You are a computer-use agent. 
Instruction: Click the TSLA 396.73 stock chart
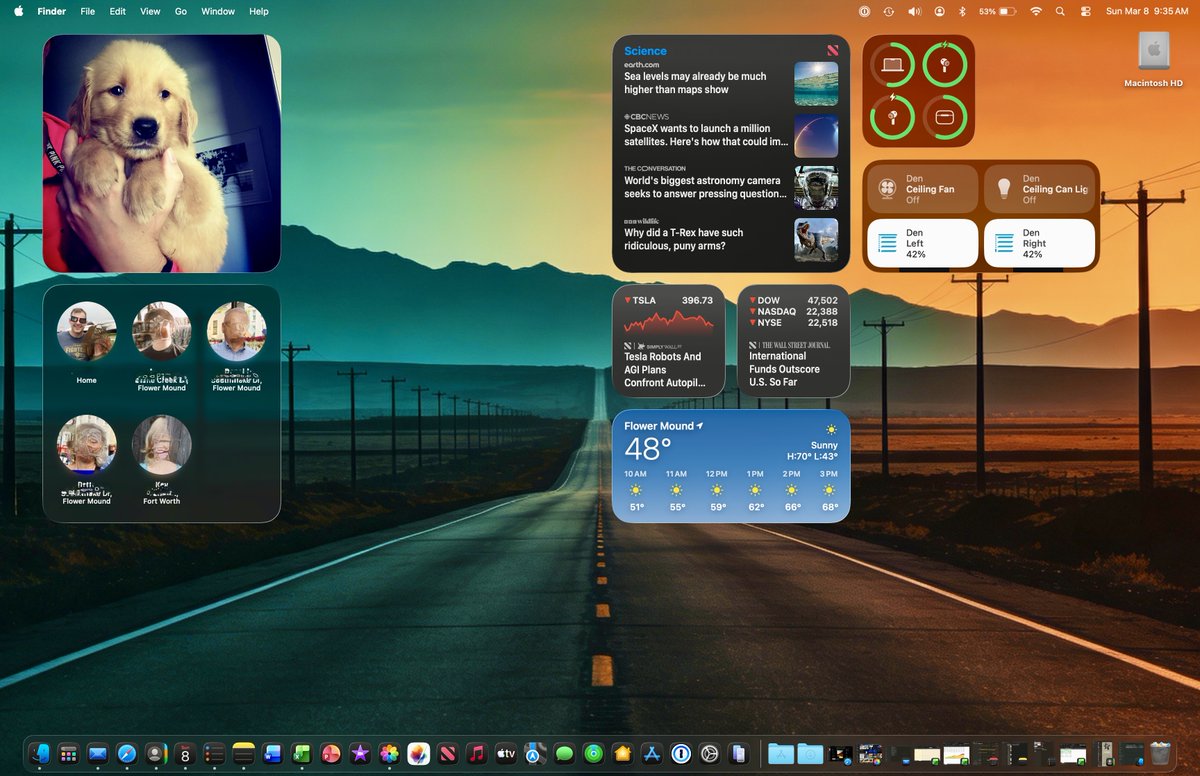[x=668, y=315]
